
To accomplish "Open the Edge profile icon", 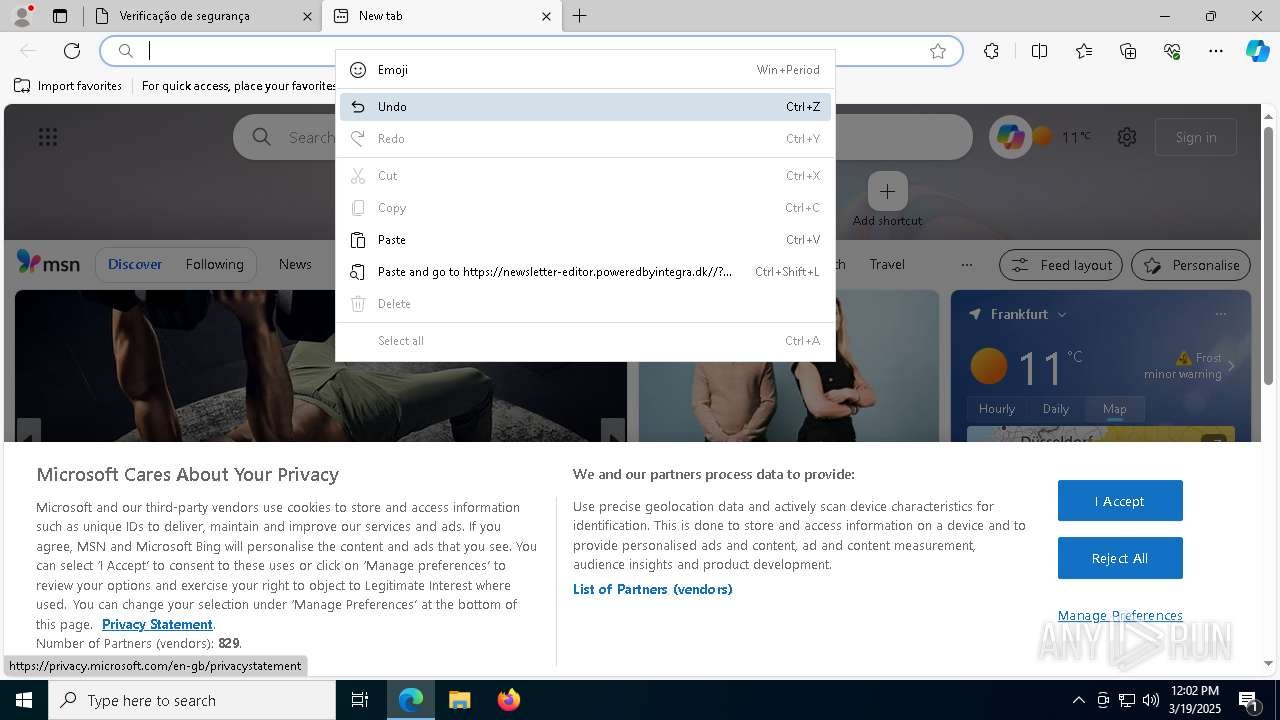I will coord(22,16).
